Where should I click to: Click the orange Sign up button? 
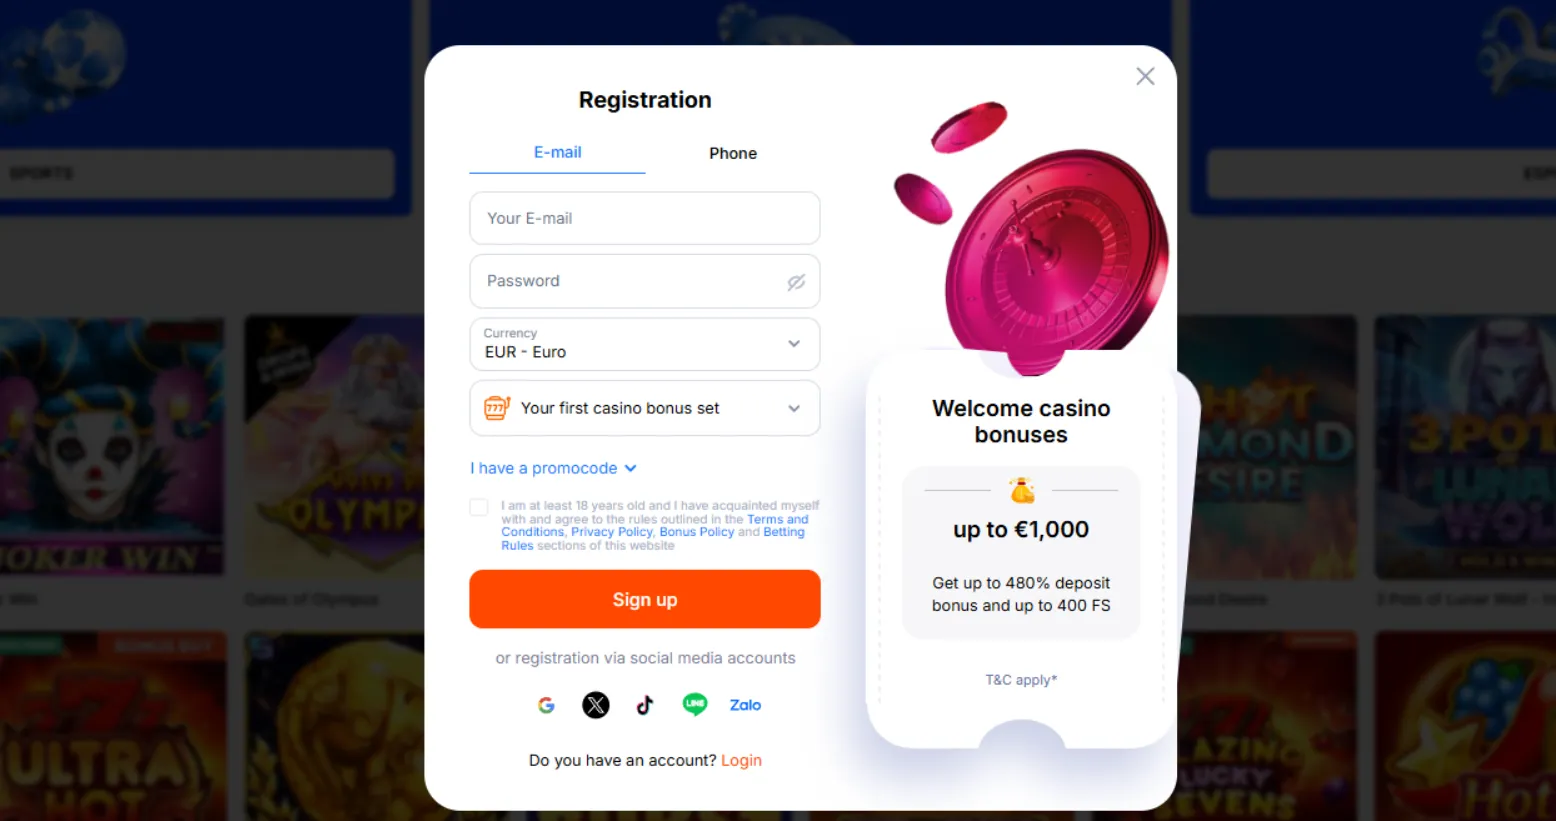pos(645,599)
